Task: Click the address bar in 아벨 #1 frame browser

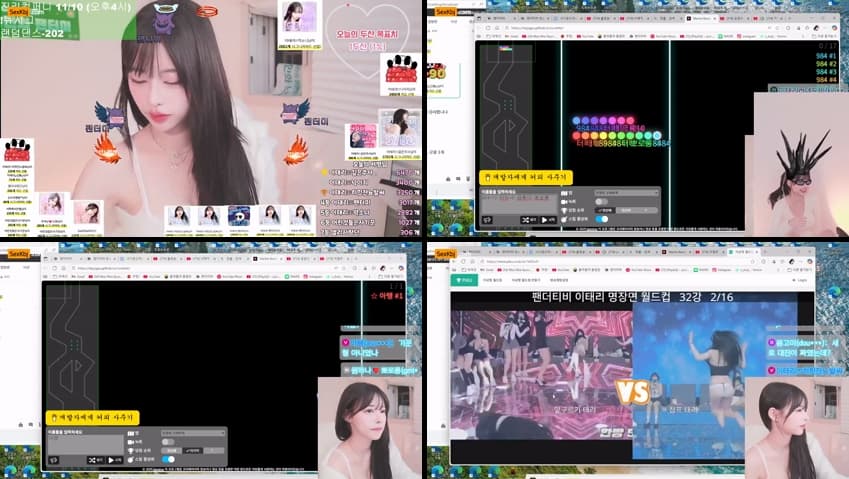Action: tap(206, 268)
